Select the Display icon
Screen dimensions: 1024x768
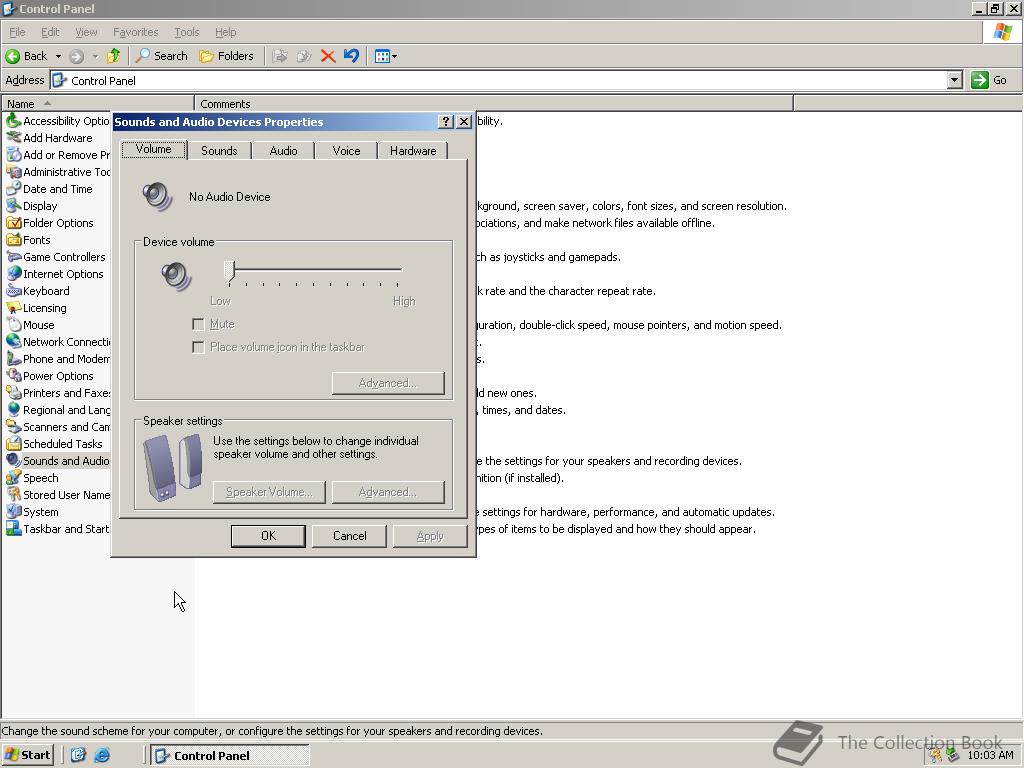[x=14, y=206]
